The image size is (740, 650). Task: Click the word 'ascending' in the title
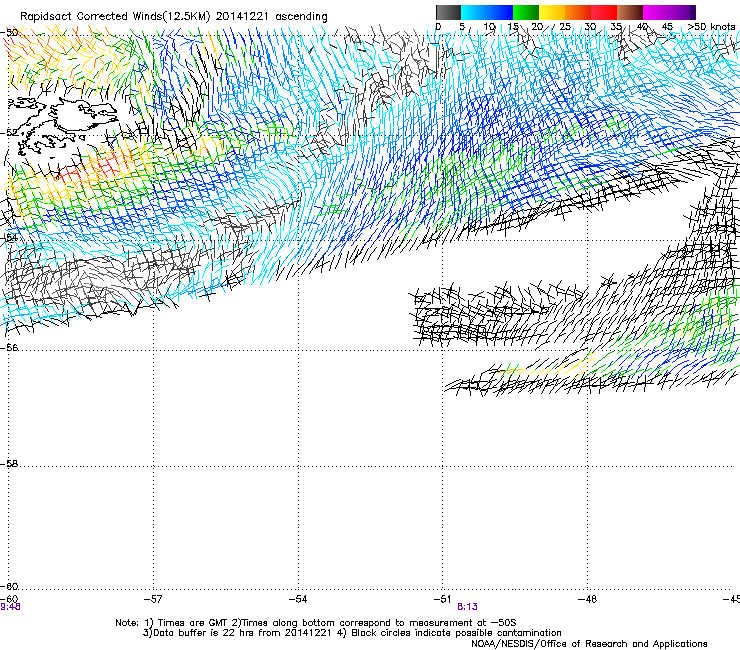[x=301, y=17]
